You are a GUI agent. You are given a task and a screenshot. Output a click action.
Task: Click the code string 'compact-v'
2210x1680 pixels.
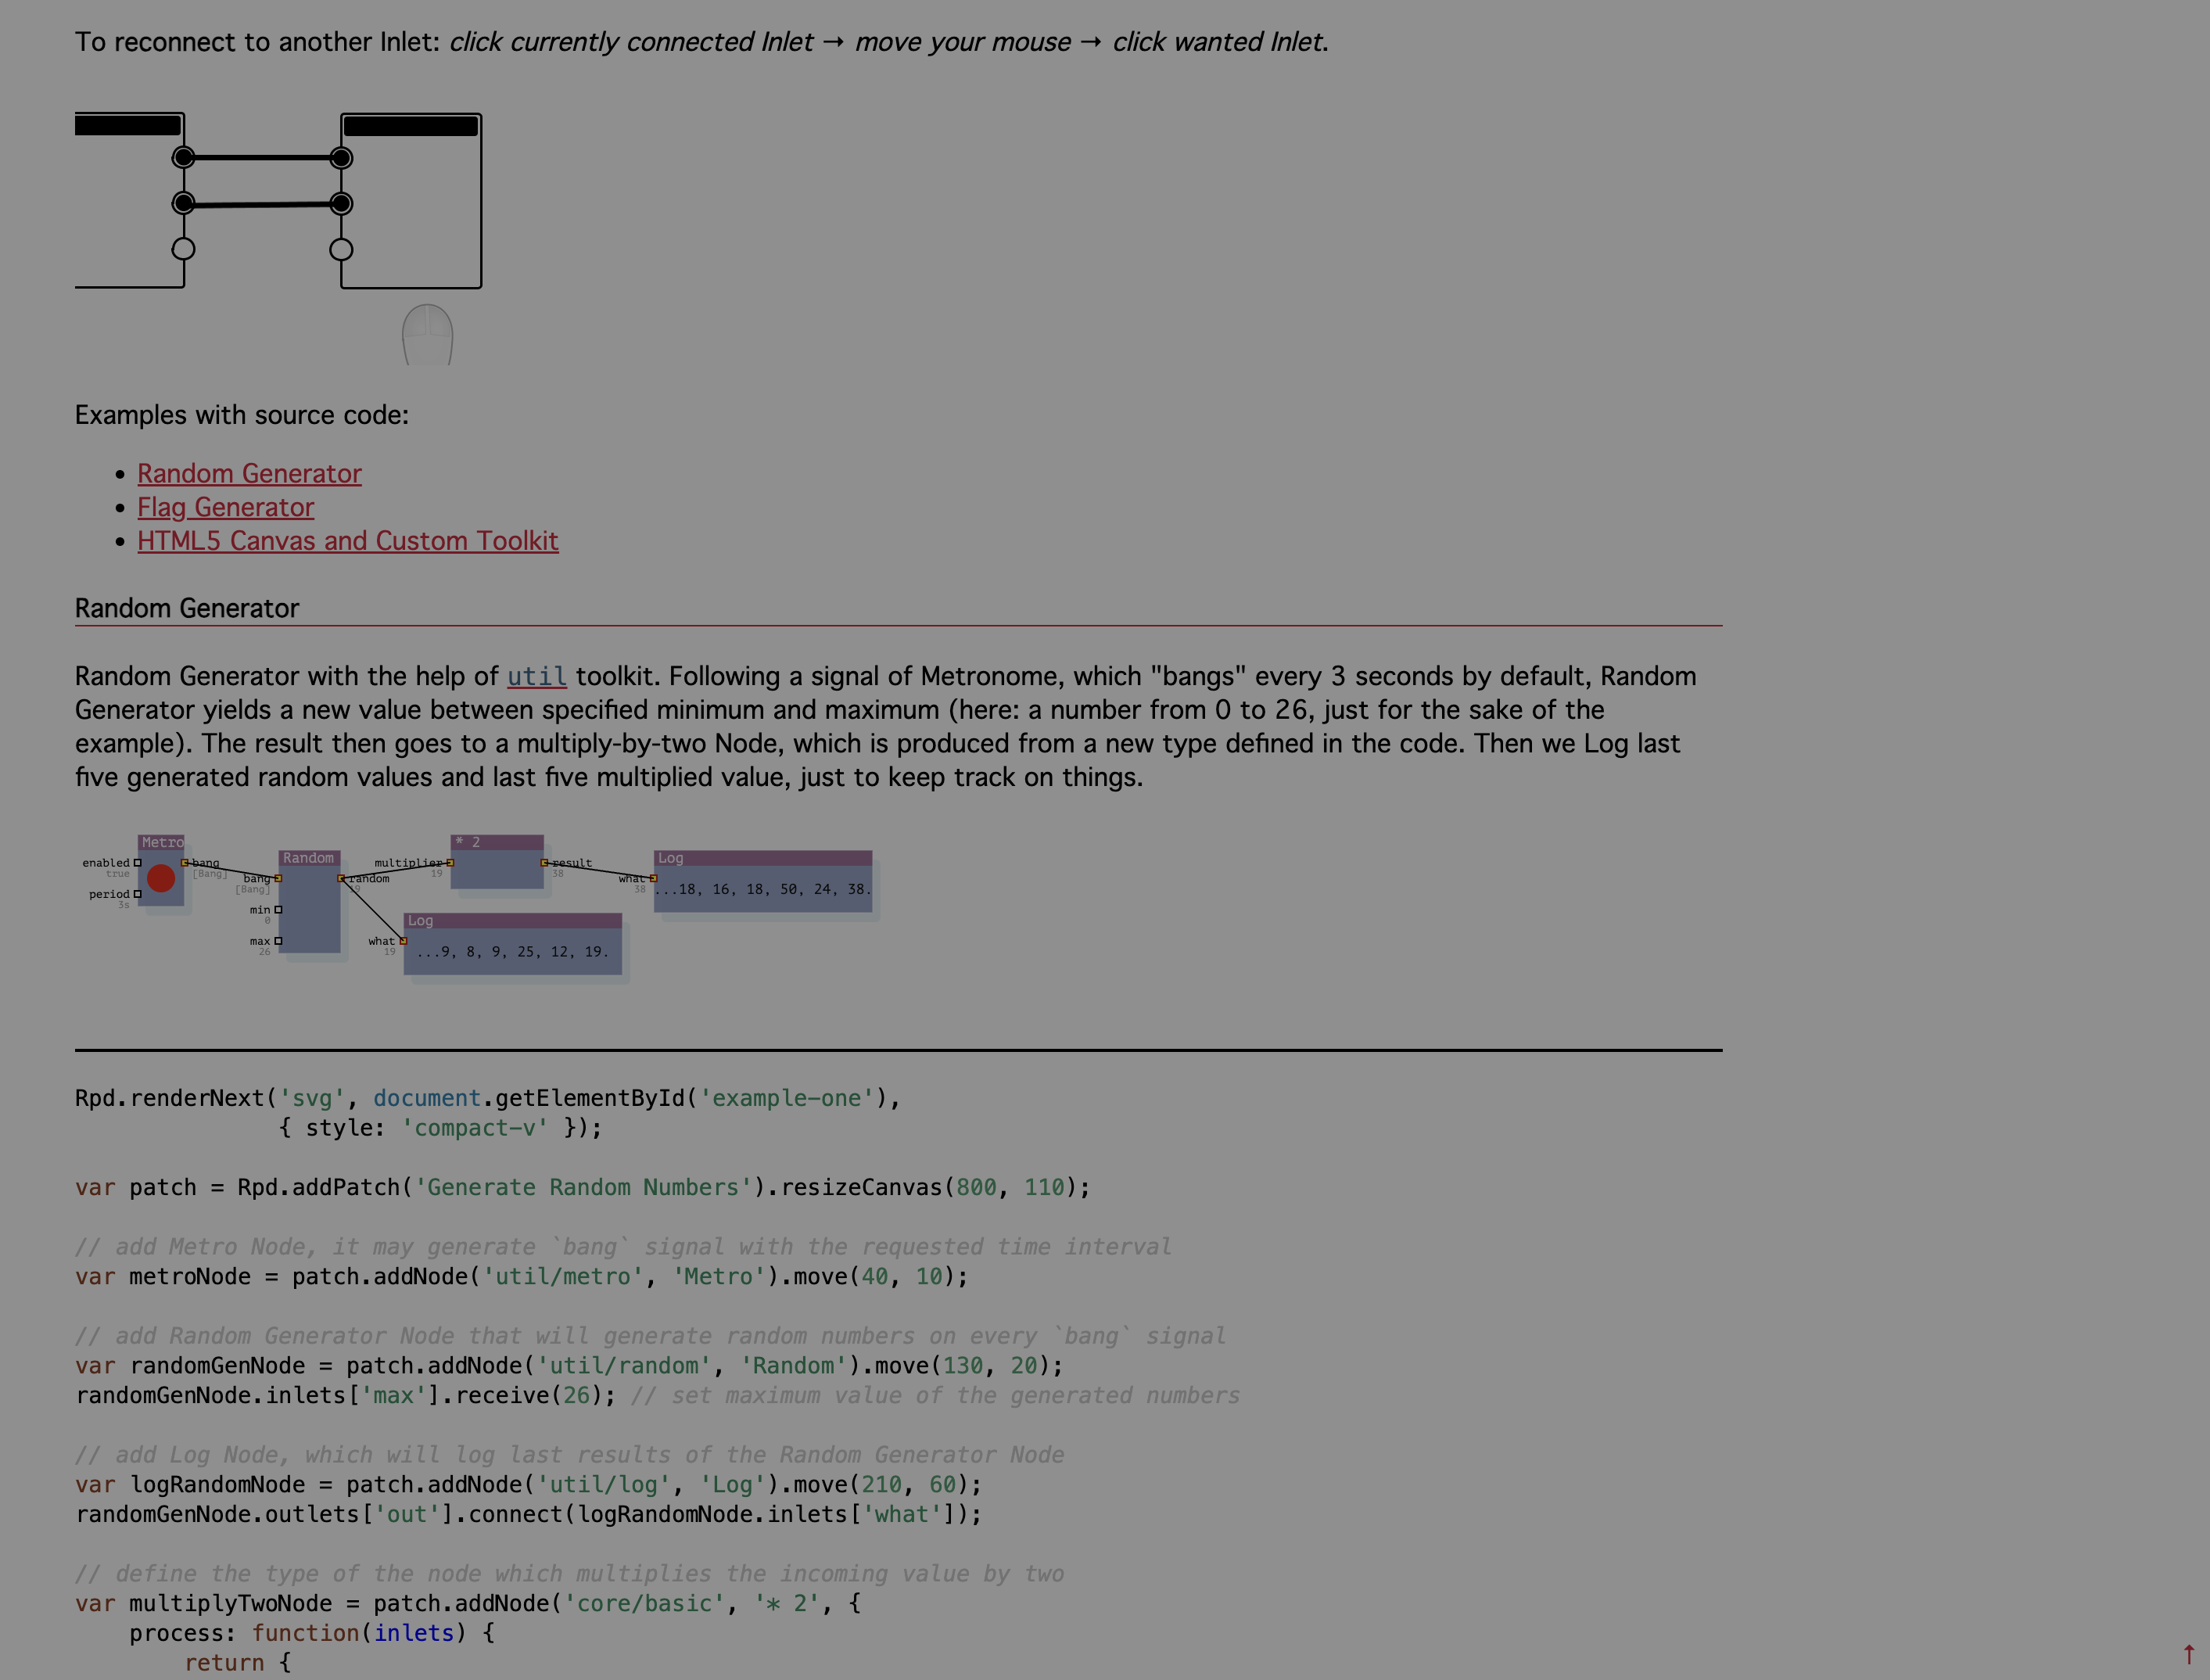475,1128
